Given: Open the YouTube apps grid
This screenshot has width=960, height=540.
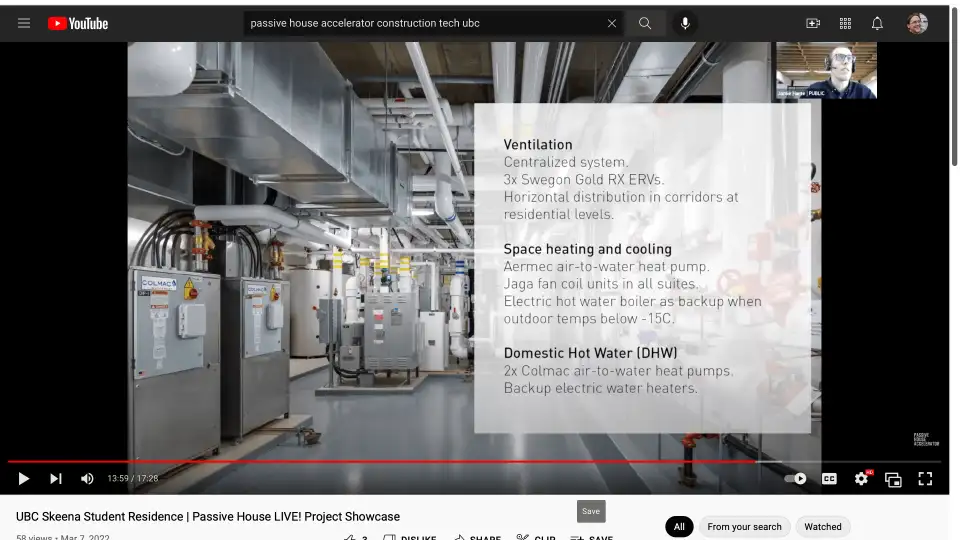Looking at the screenshot, I should (845, 23).
